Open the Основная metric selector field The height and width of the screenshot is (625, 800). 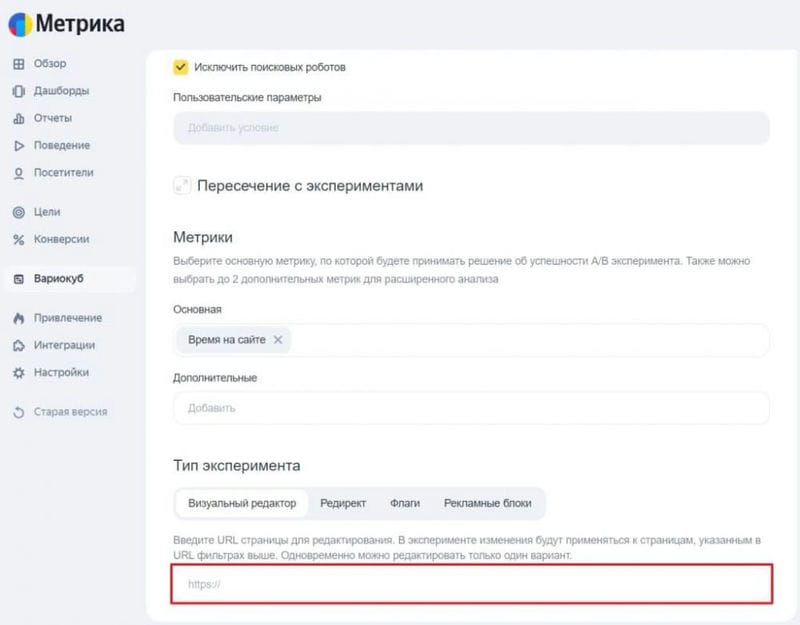click(471, 340)
